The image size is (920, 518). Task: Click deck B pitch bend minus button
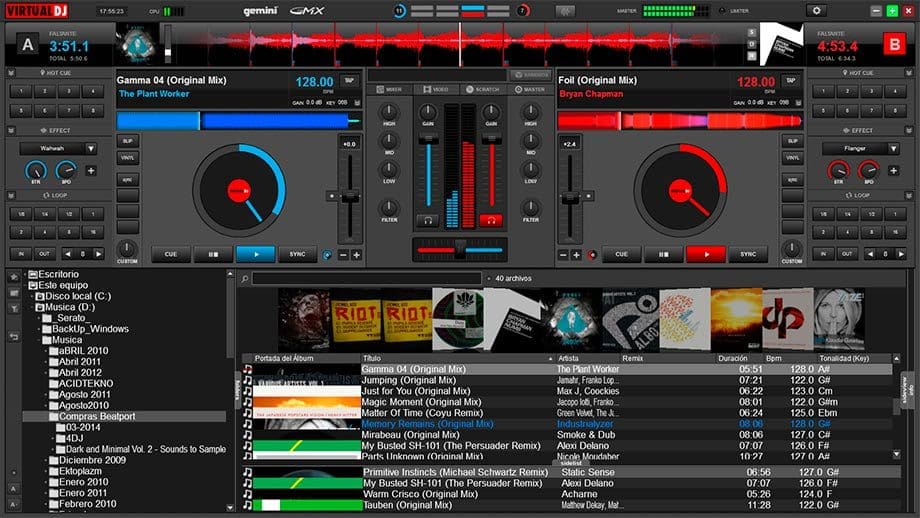563,255
